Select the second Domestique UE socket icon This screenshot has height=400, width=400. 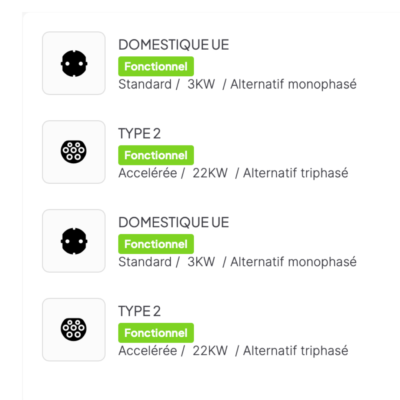[x=74, y=241]
